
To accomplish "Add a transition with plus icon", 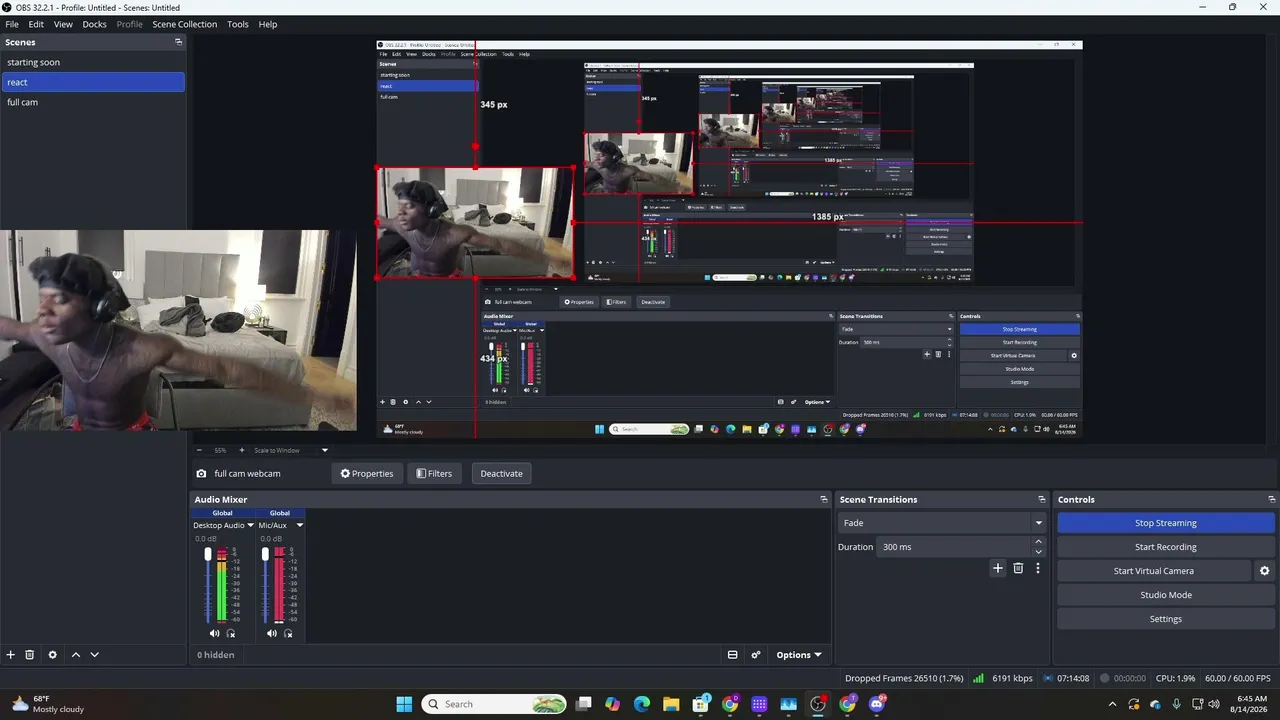I will point(997,568).
